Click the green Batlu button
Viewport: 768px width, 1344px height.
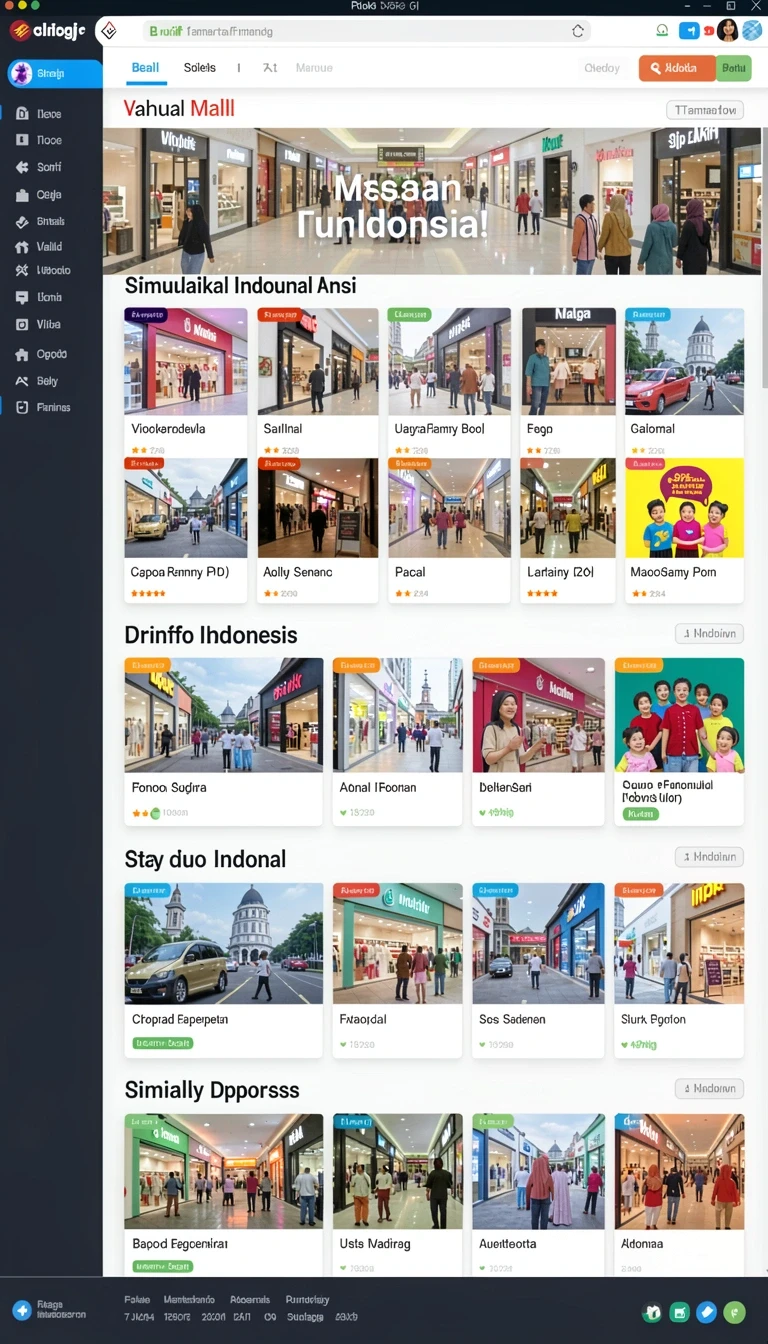pos(734,68)
